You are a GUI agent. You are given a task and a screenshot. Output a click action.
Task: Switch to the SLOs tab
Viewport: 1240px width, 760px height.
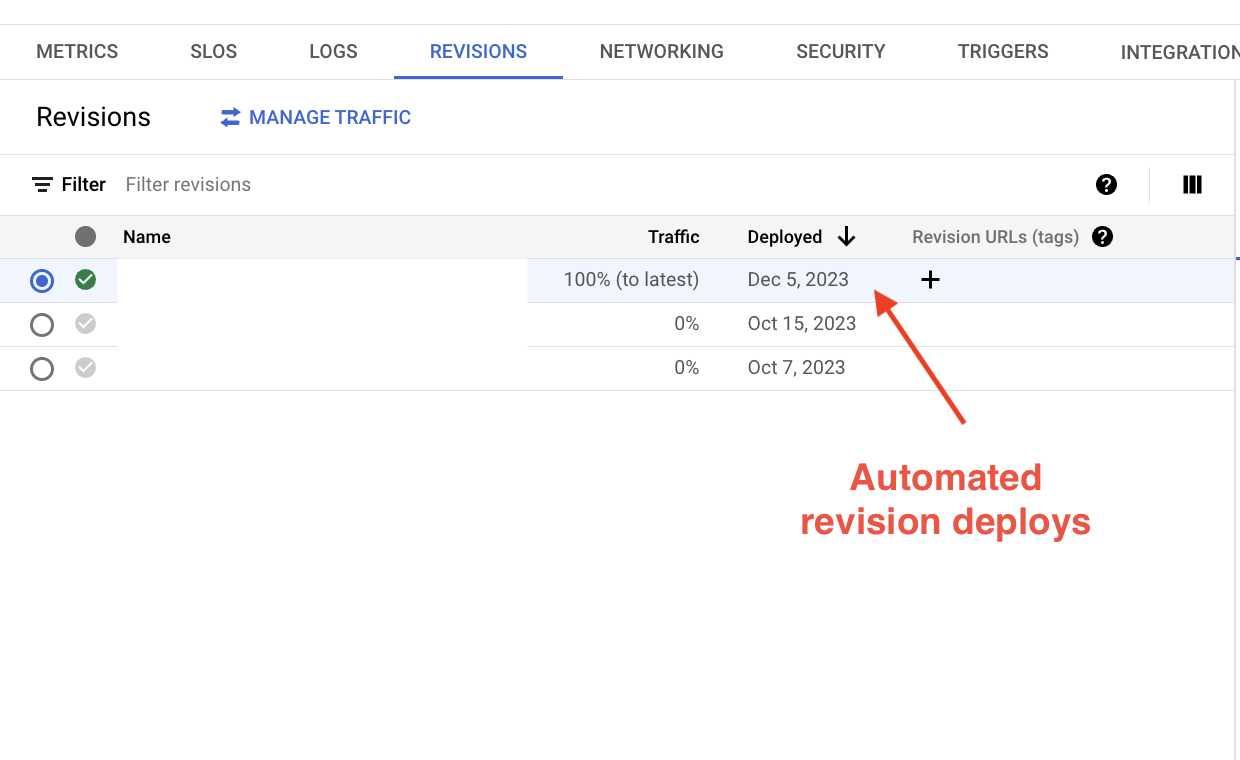pos(214,52)
